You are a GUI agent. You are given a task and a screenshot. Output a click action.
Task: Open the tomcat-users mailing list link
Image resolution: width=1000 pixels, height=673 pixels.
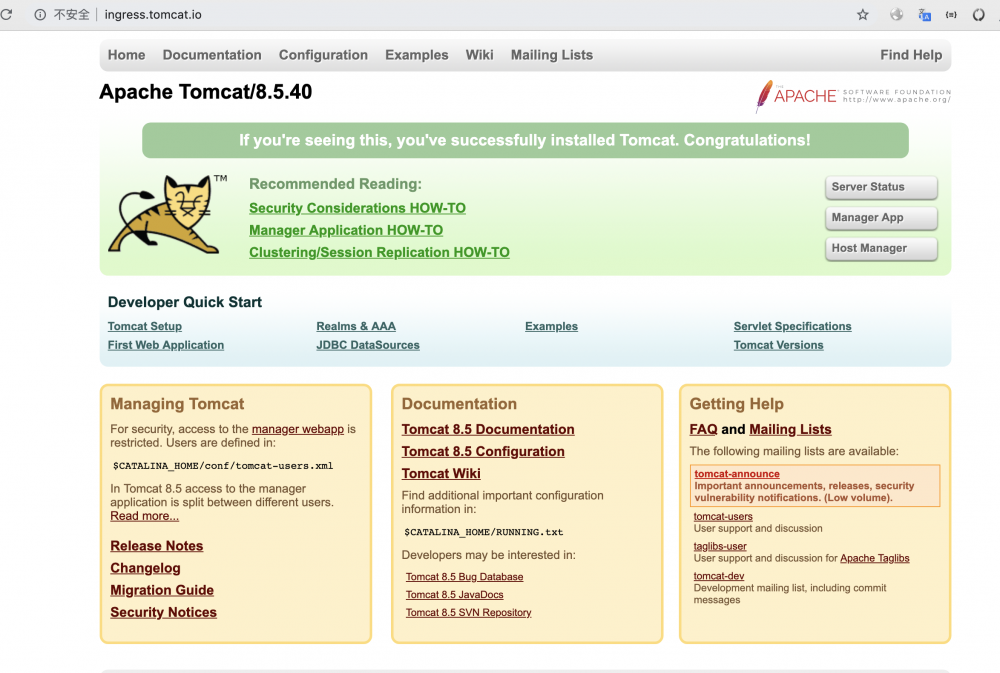point(723,517)
